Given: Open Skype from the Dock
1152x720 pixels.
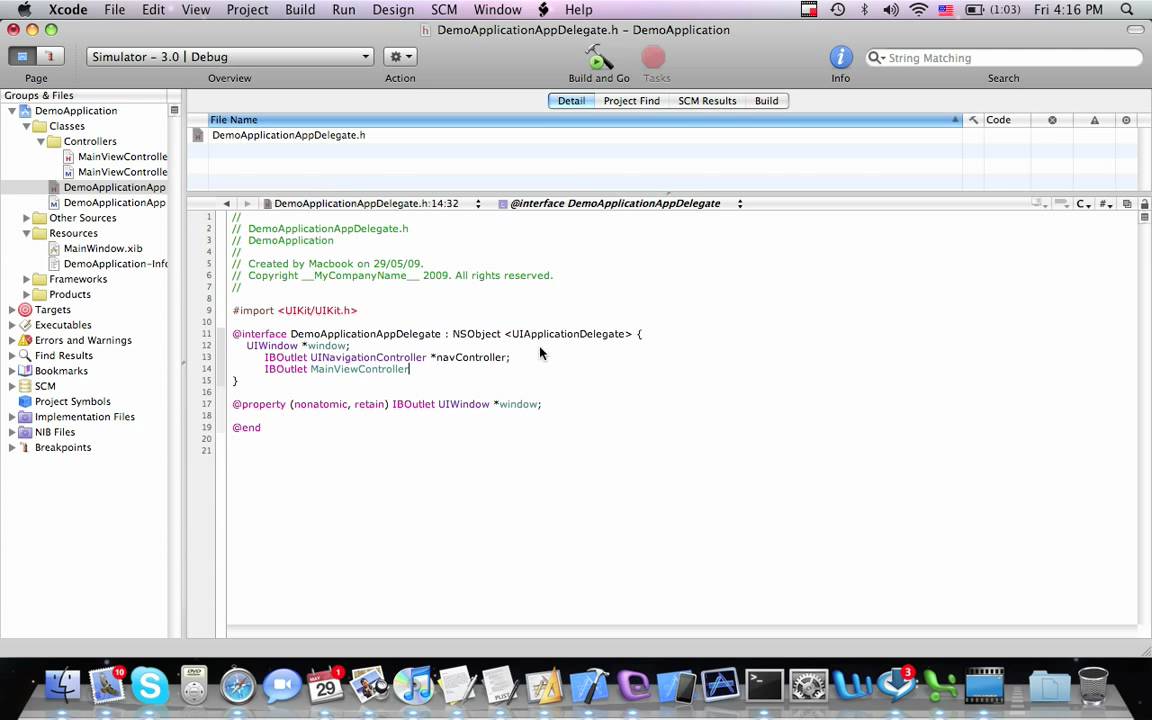Looking at the screenshot, I should (x=150, y=685).
